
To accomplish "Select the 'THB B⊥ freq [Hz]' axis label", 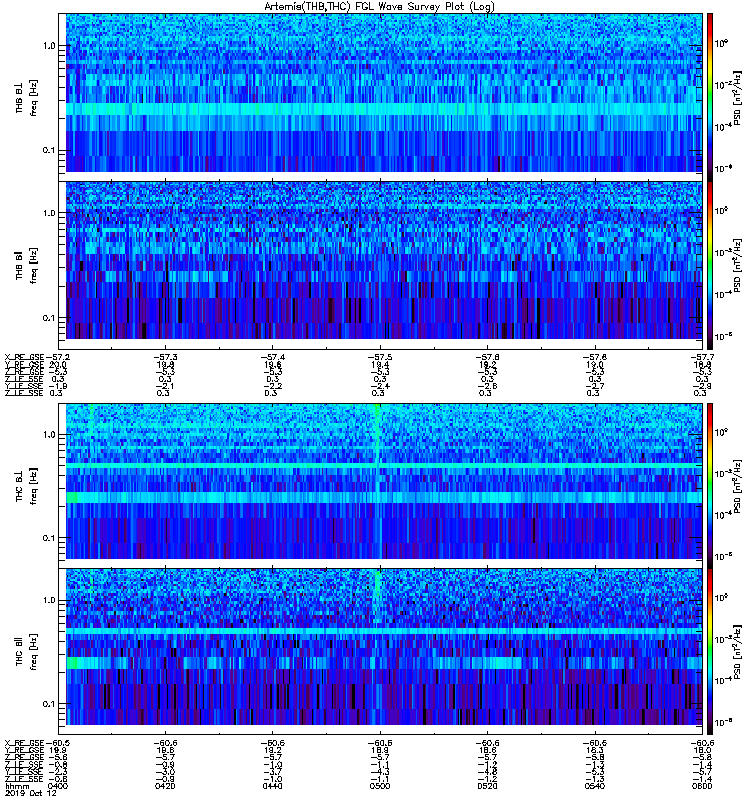I will click(26, 97).
